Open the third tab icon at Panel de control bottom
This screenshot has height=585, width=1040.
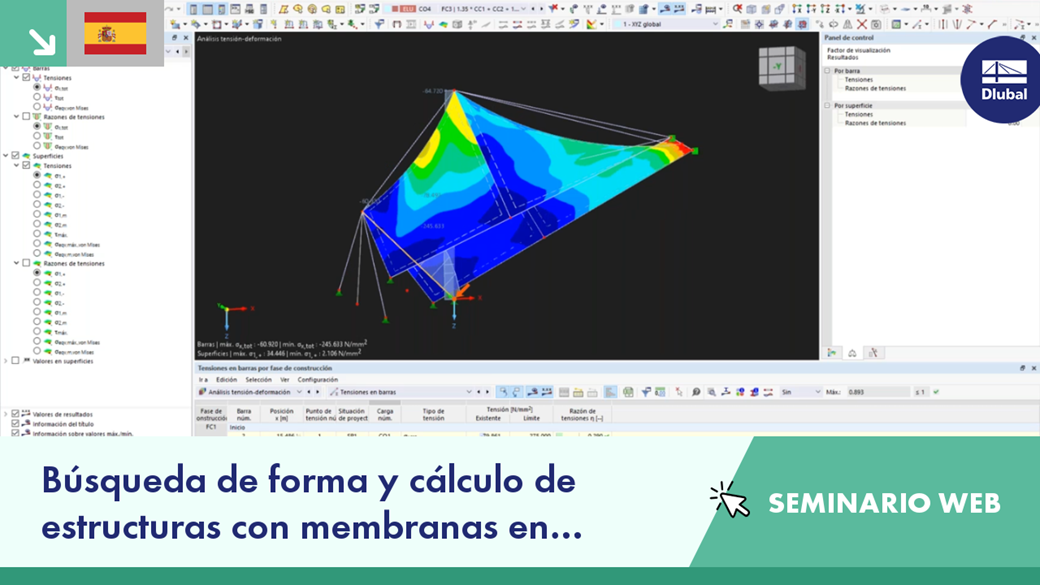point(873,353)
